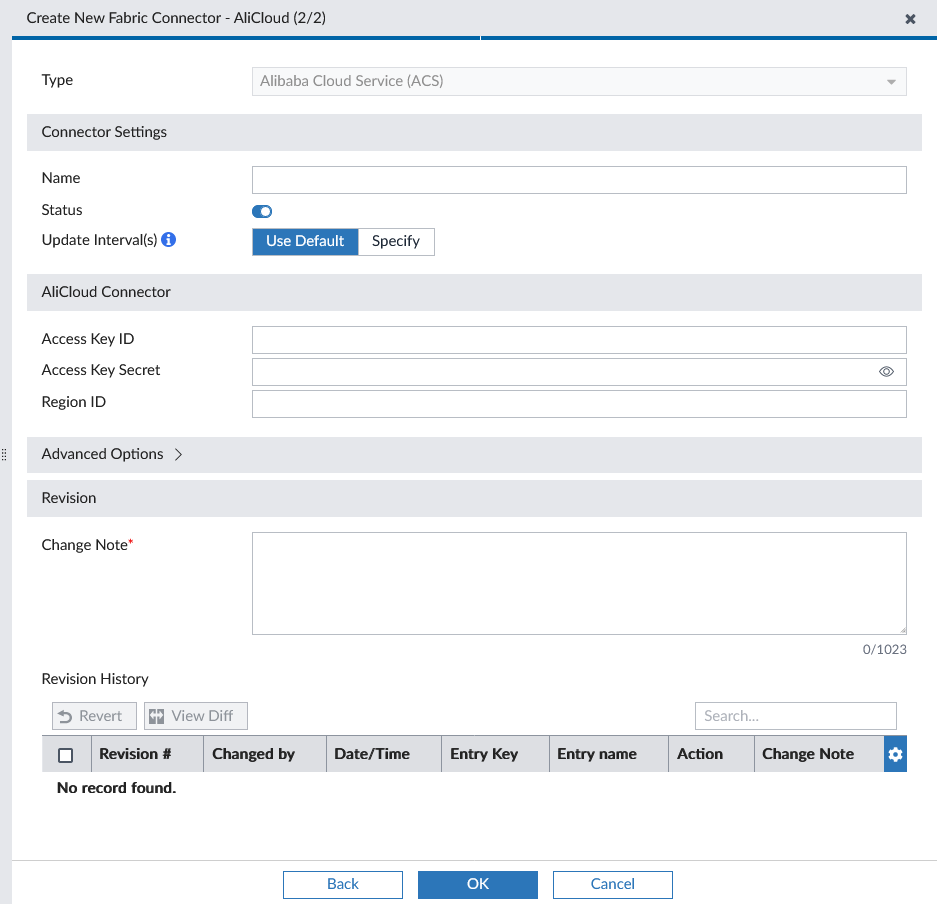Reveal the Access Key Secret value
The height and width of the screenshot is (904, 939).
[886, 371]
